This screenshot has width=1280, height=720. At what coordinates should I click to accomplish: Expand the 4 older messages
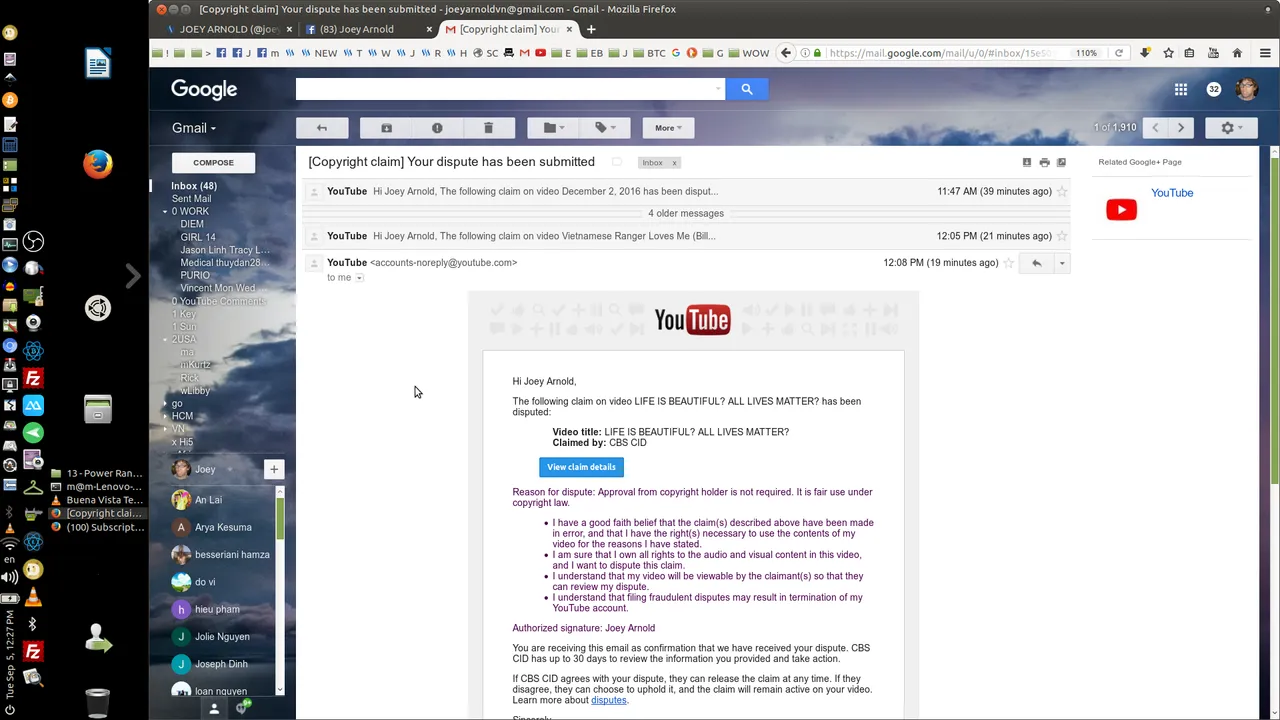coord(686,214)
